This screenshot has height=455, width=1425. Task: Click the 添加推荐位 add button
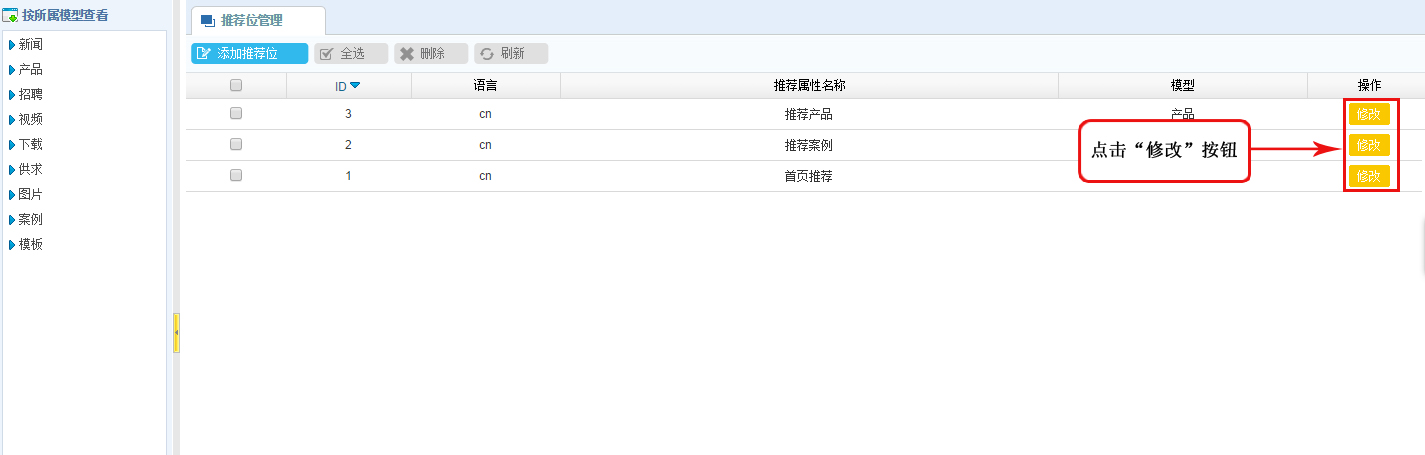click(249, 54)
